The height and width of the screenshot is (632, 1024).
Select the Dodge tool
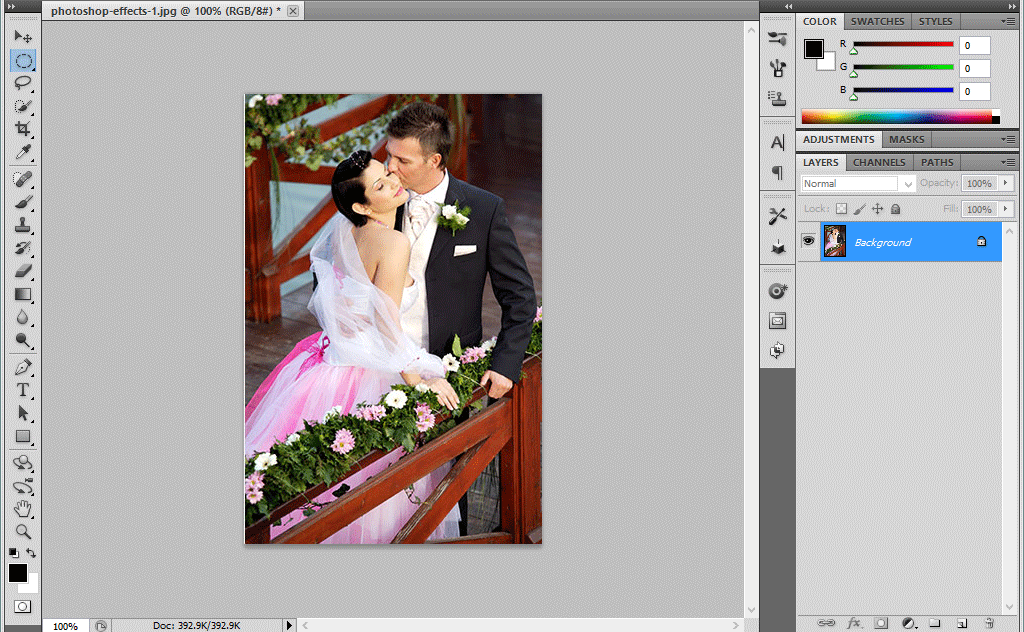(x=23, y=340)
